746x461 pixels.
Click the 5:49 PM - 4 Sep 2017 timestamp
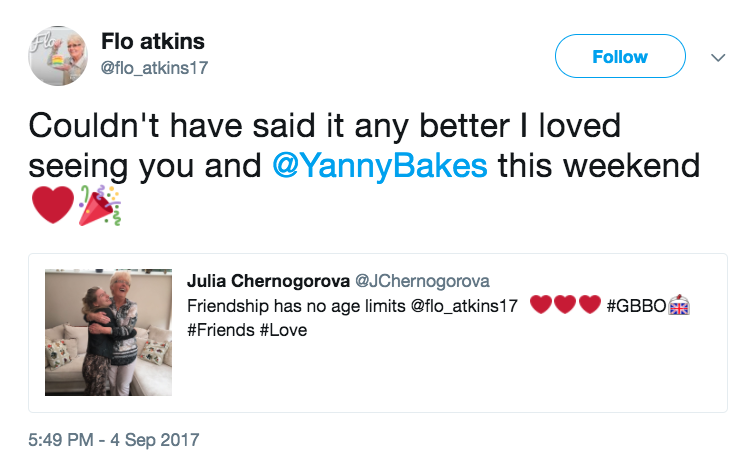(x=114, y=439)
